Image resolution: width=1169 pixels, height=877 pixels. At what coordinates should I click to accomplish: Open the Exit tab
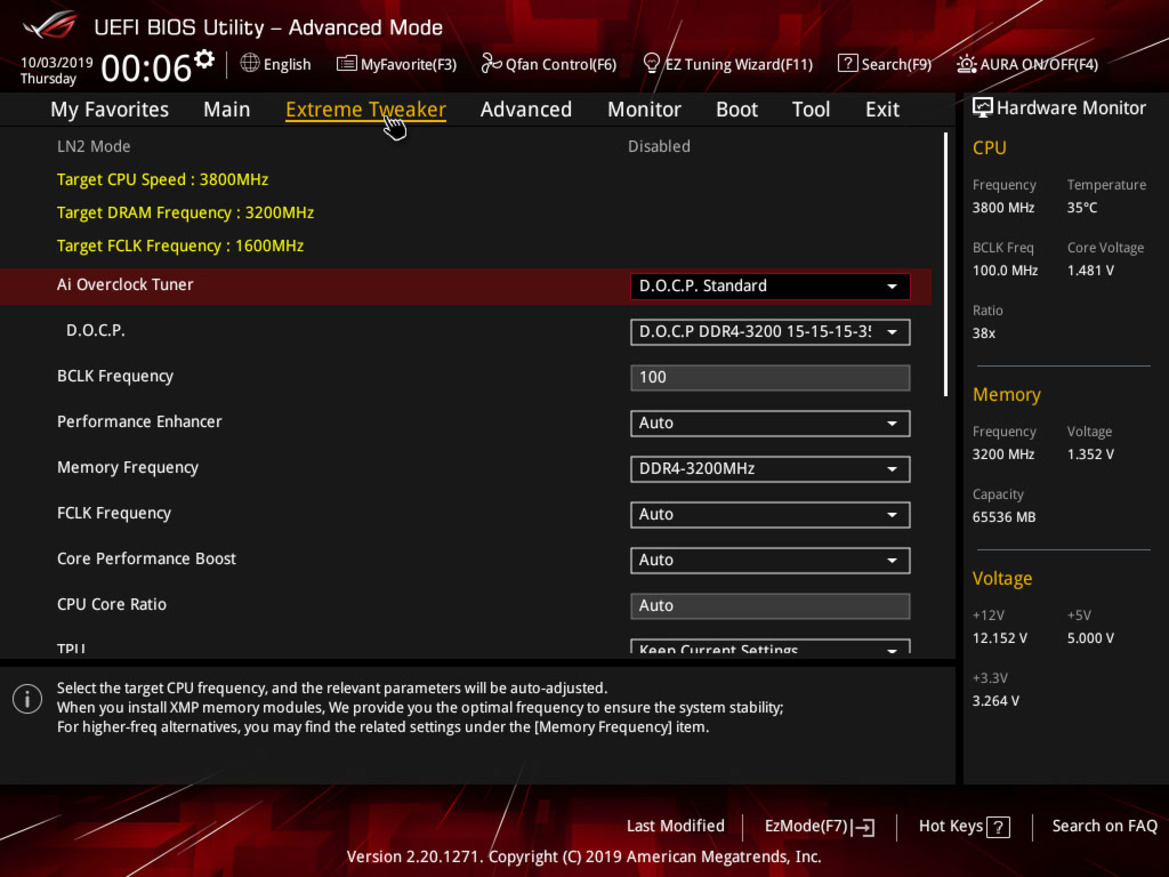882,110
